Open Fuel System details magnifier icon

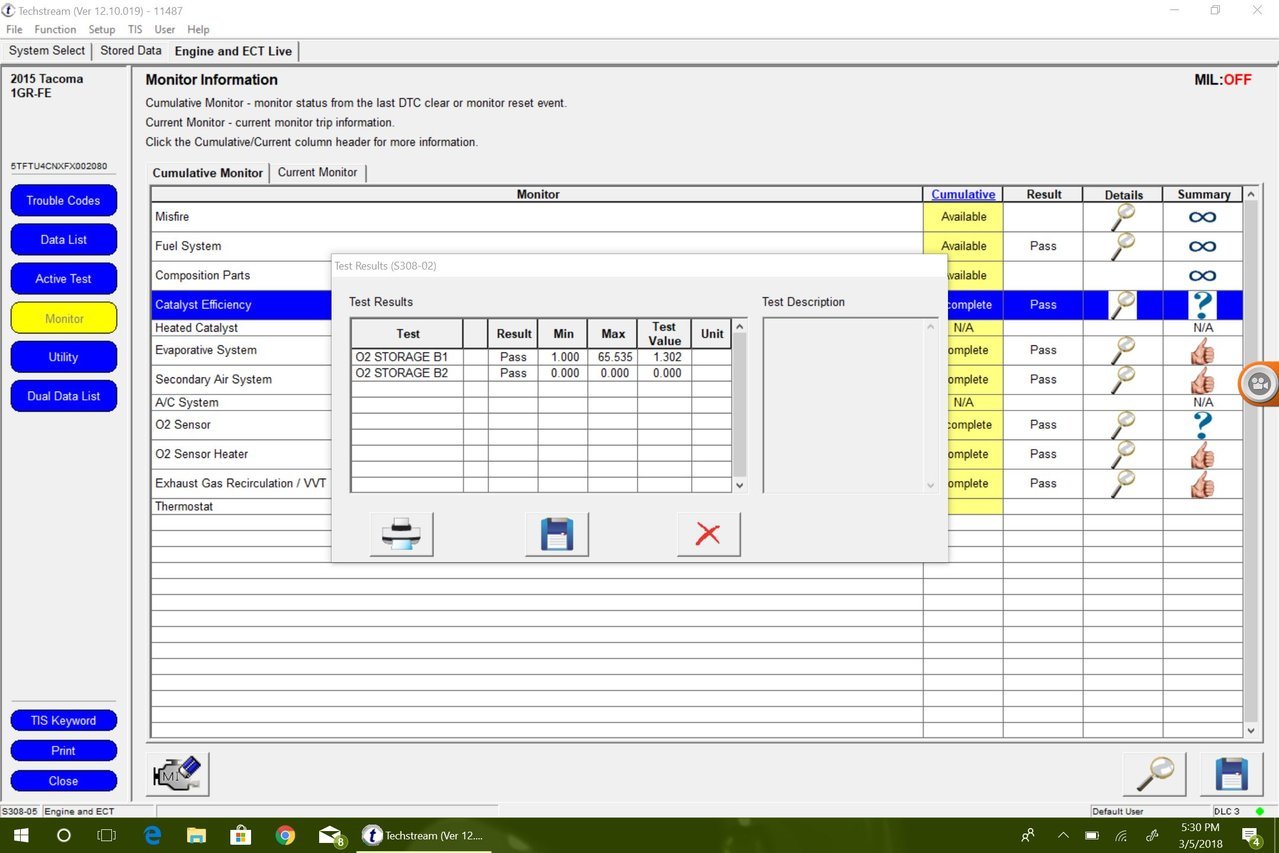click(x=1123, y=246)
